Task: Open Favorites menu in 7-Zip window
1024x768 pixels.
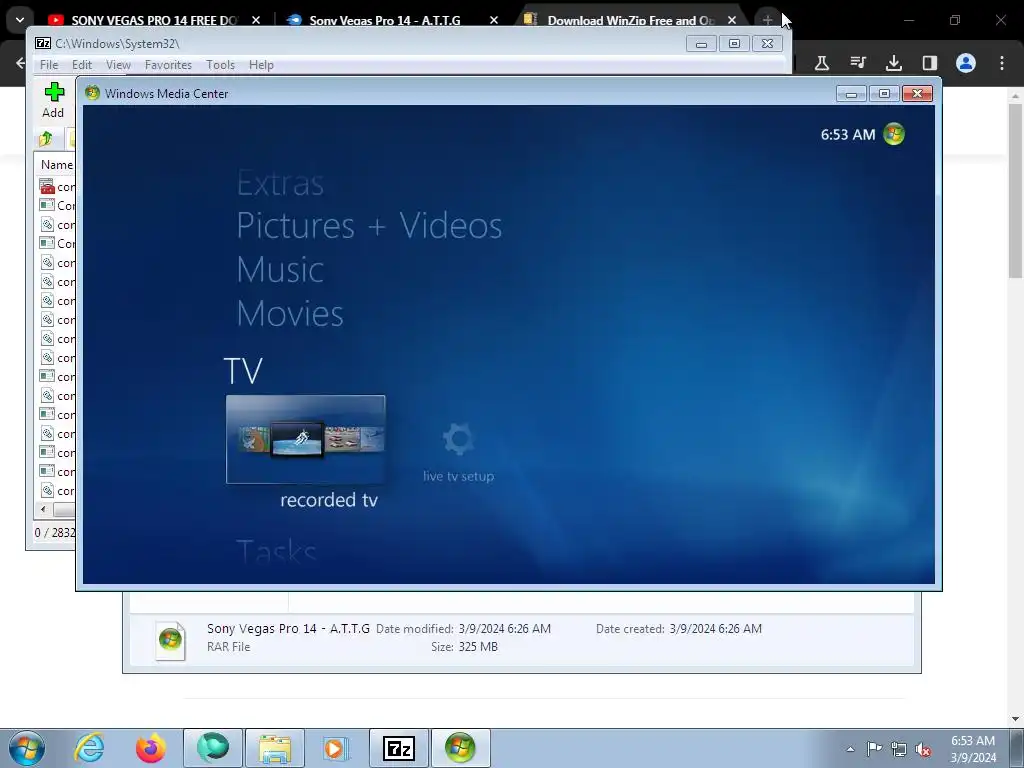Action: pos(168,65)
